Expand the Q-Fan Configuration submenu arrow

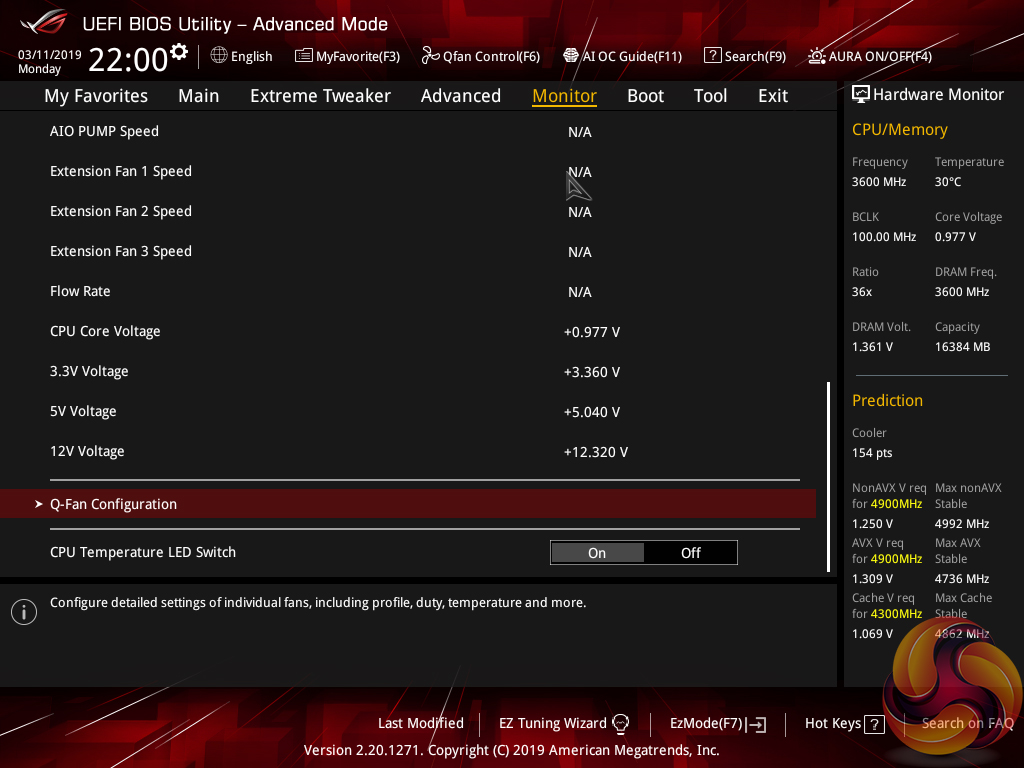point(39,504)
